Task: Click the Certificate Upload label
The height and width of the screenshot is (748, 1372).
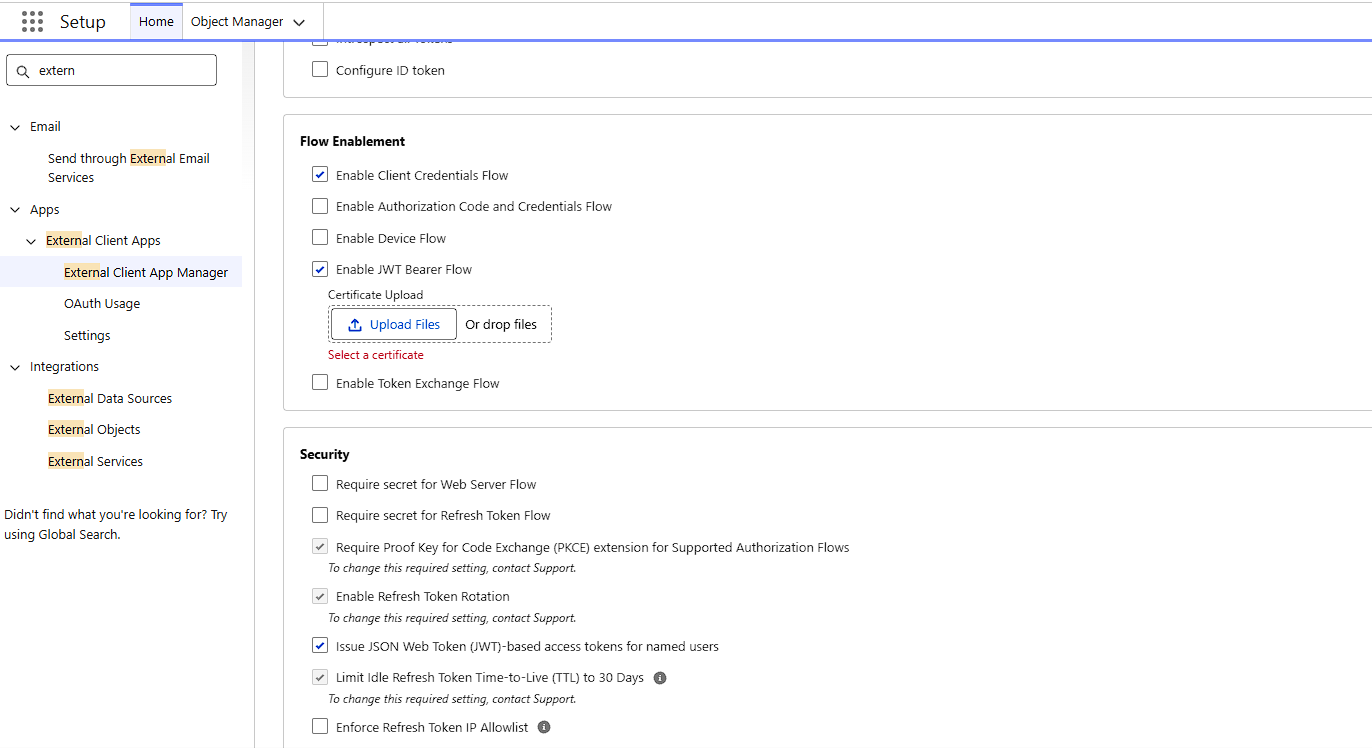Action: click(376, 295)
